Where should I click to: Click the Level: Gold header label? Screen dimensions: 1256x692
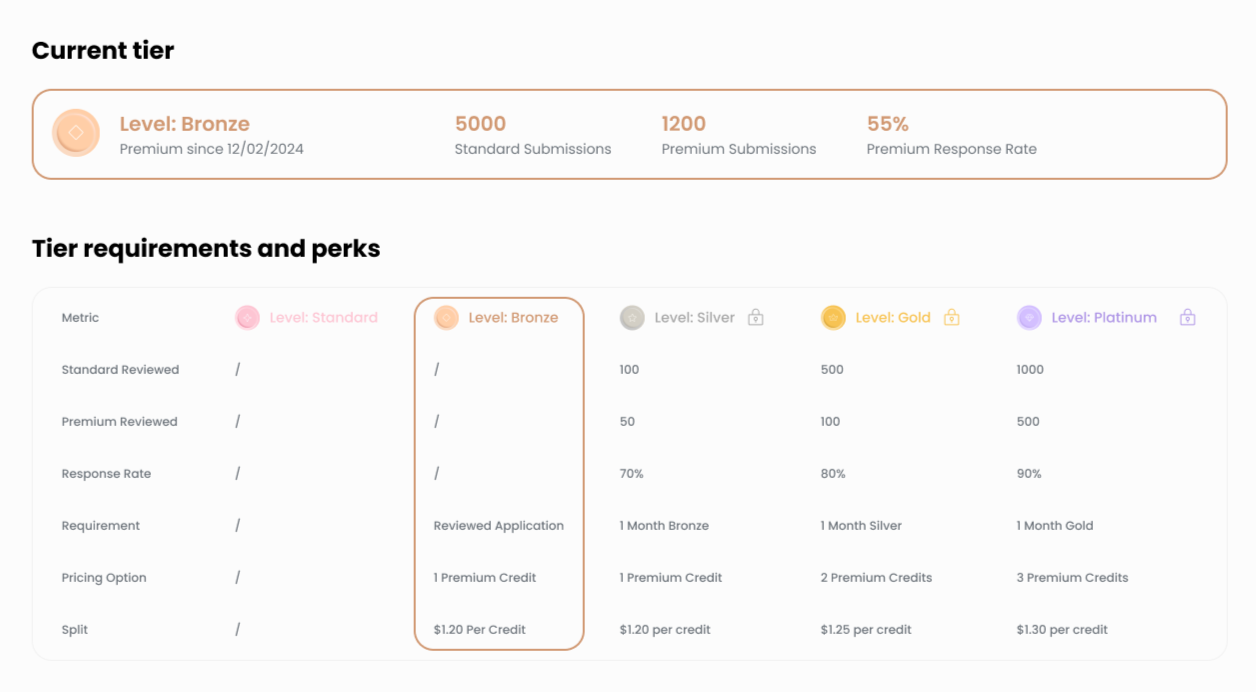[x=892, y=318]
